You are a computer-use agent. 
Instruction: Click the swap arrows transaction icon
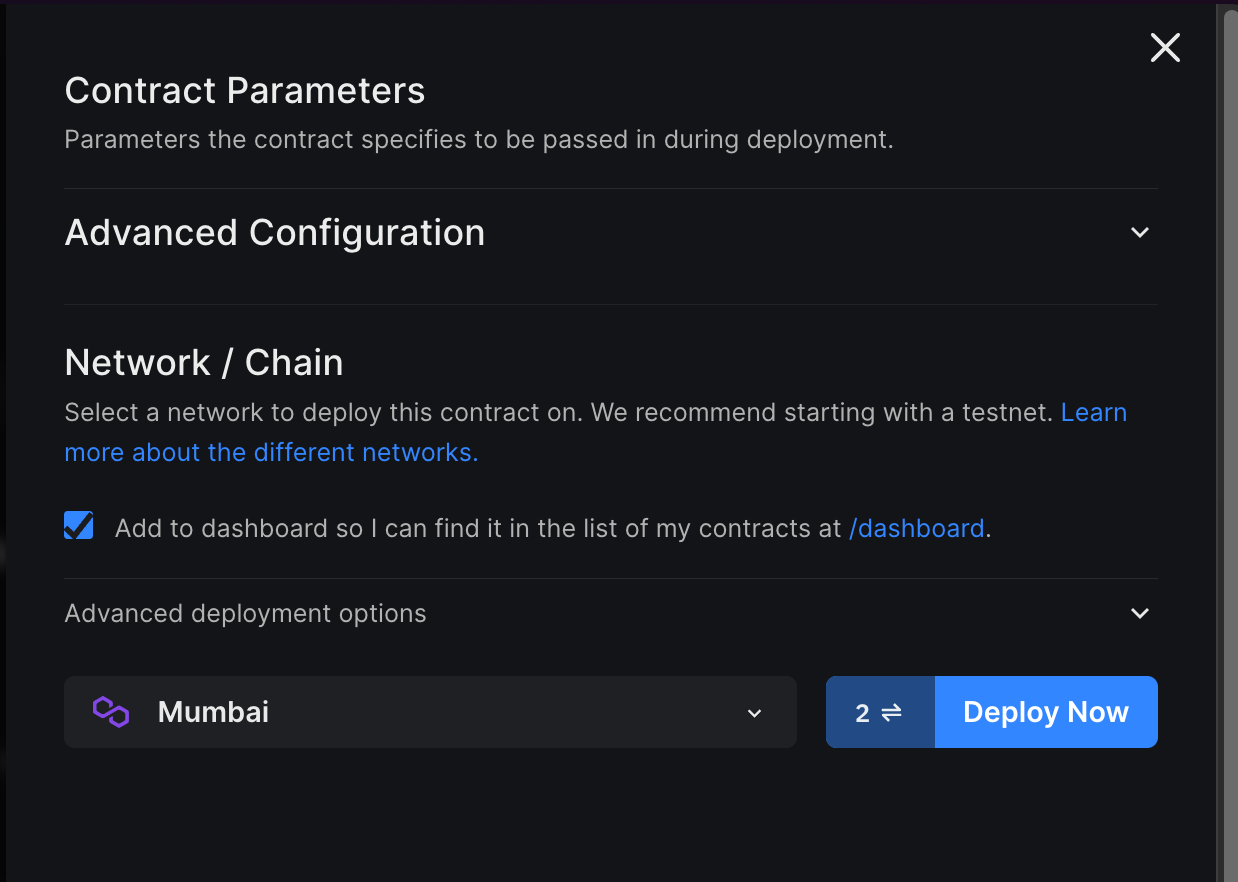coord(892,712)
